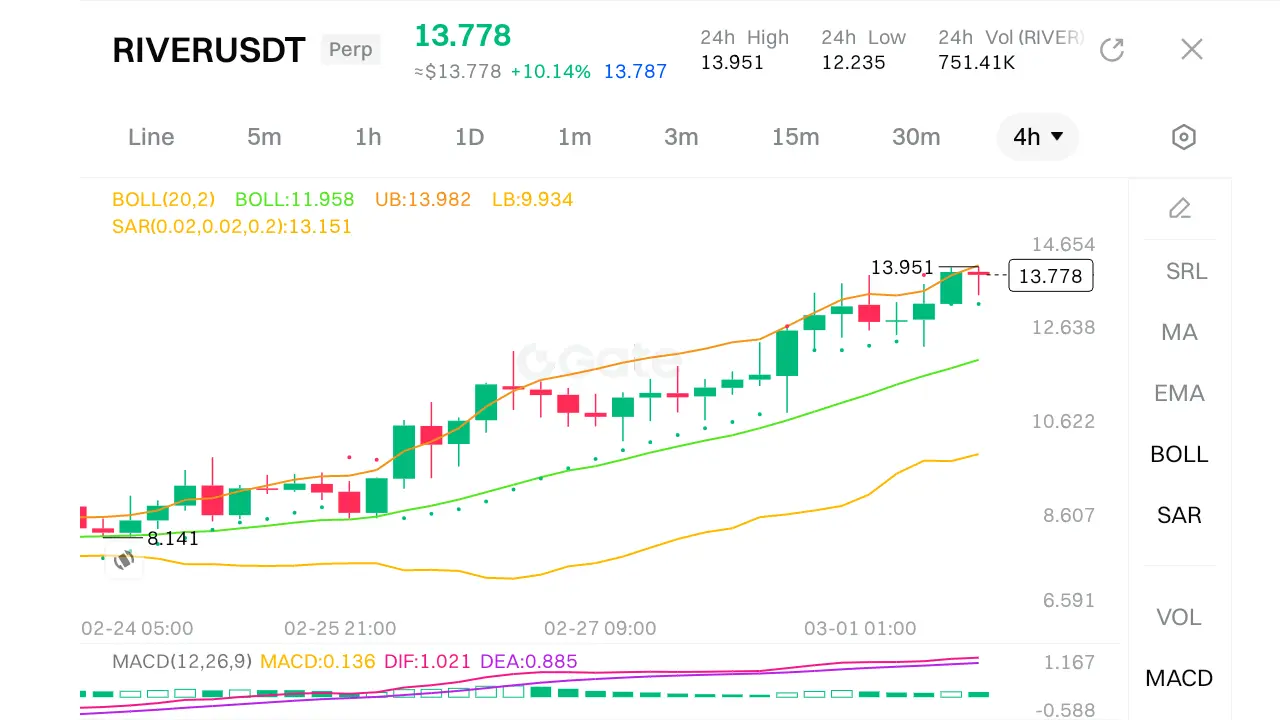
Task: Click the 13.951 high marker on chart
Action: point(901,267)
